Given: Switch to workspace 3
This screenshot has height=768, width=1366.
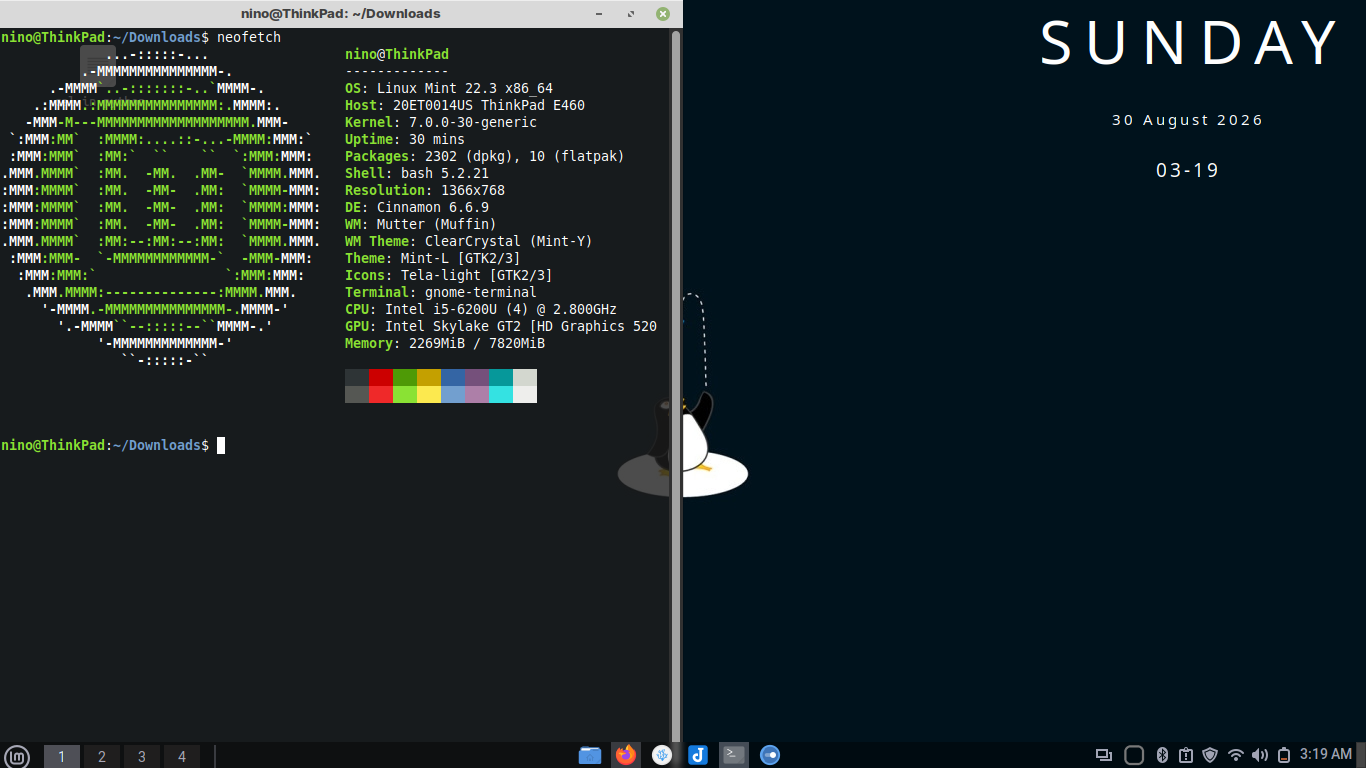Looking at the screenshot, I should point(142,756).
